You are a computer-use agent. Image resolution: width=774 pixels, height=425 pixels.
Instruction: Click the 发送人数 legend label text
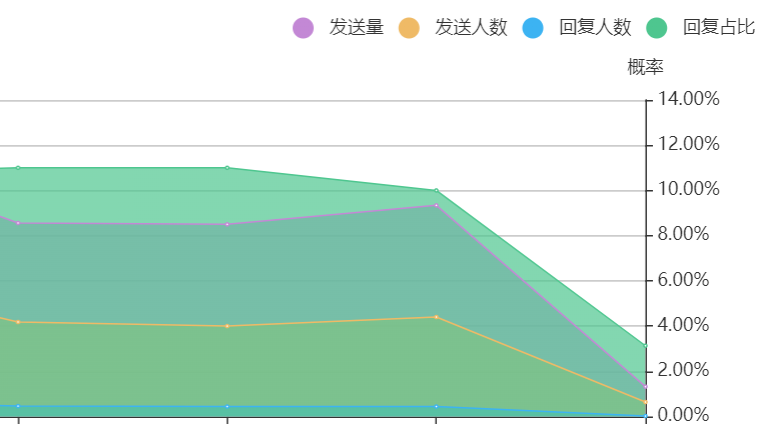click(471, 28)
